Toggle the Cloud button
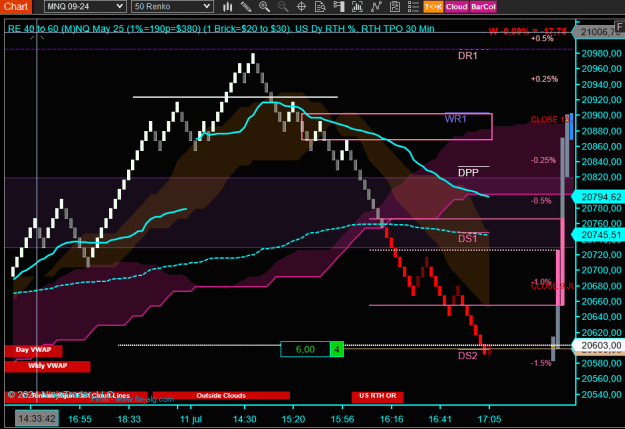Image resolution: width=625 pixels, height=429 pixels. (x=456, y=6)
